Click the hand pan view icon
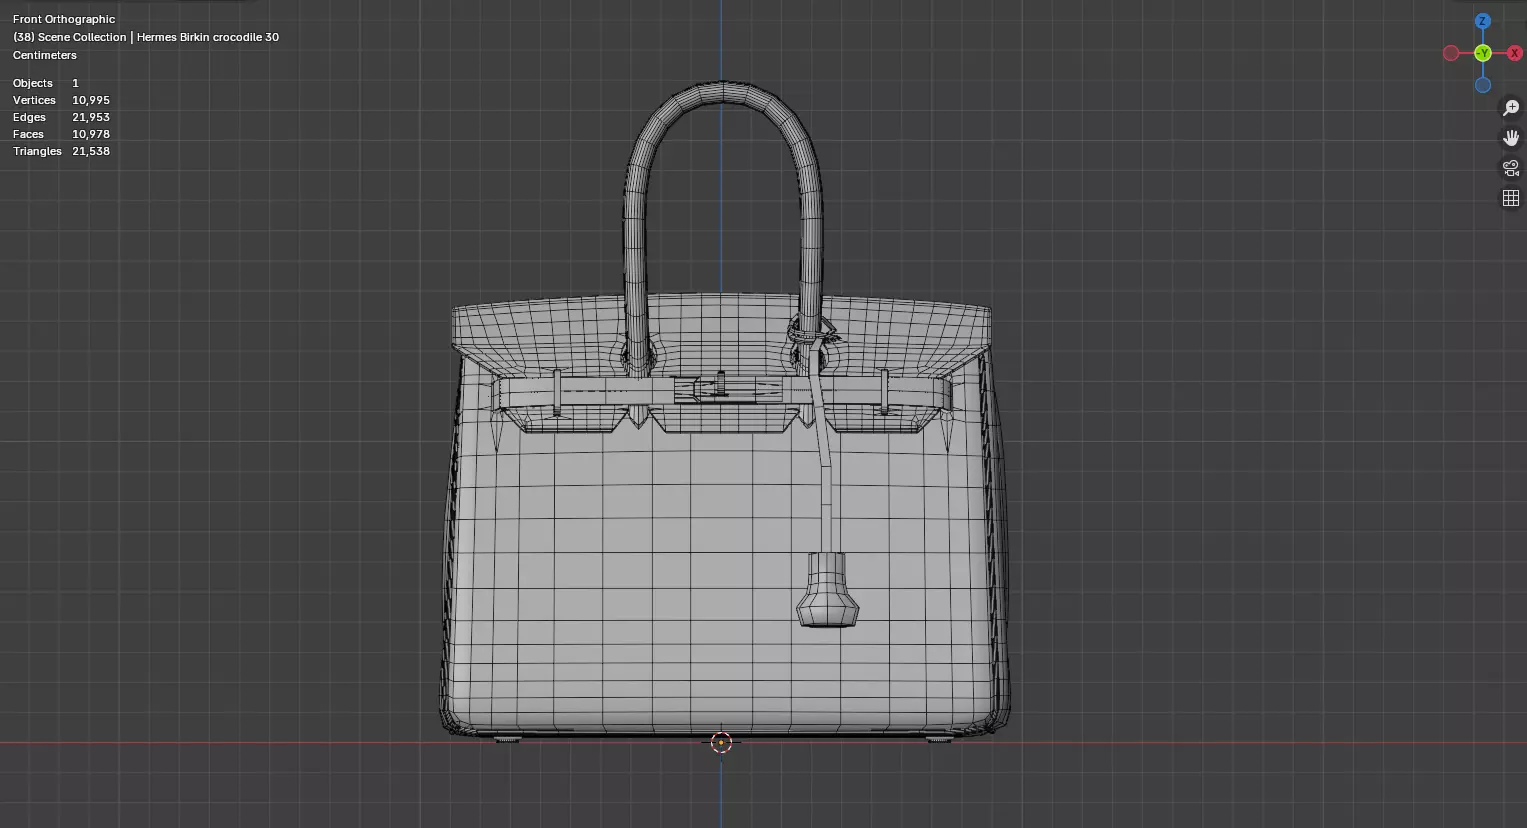 (1511, 138)
